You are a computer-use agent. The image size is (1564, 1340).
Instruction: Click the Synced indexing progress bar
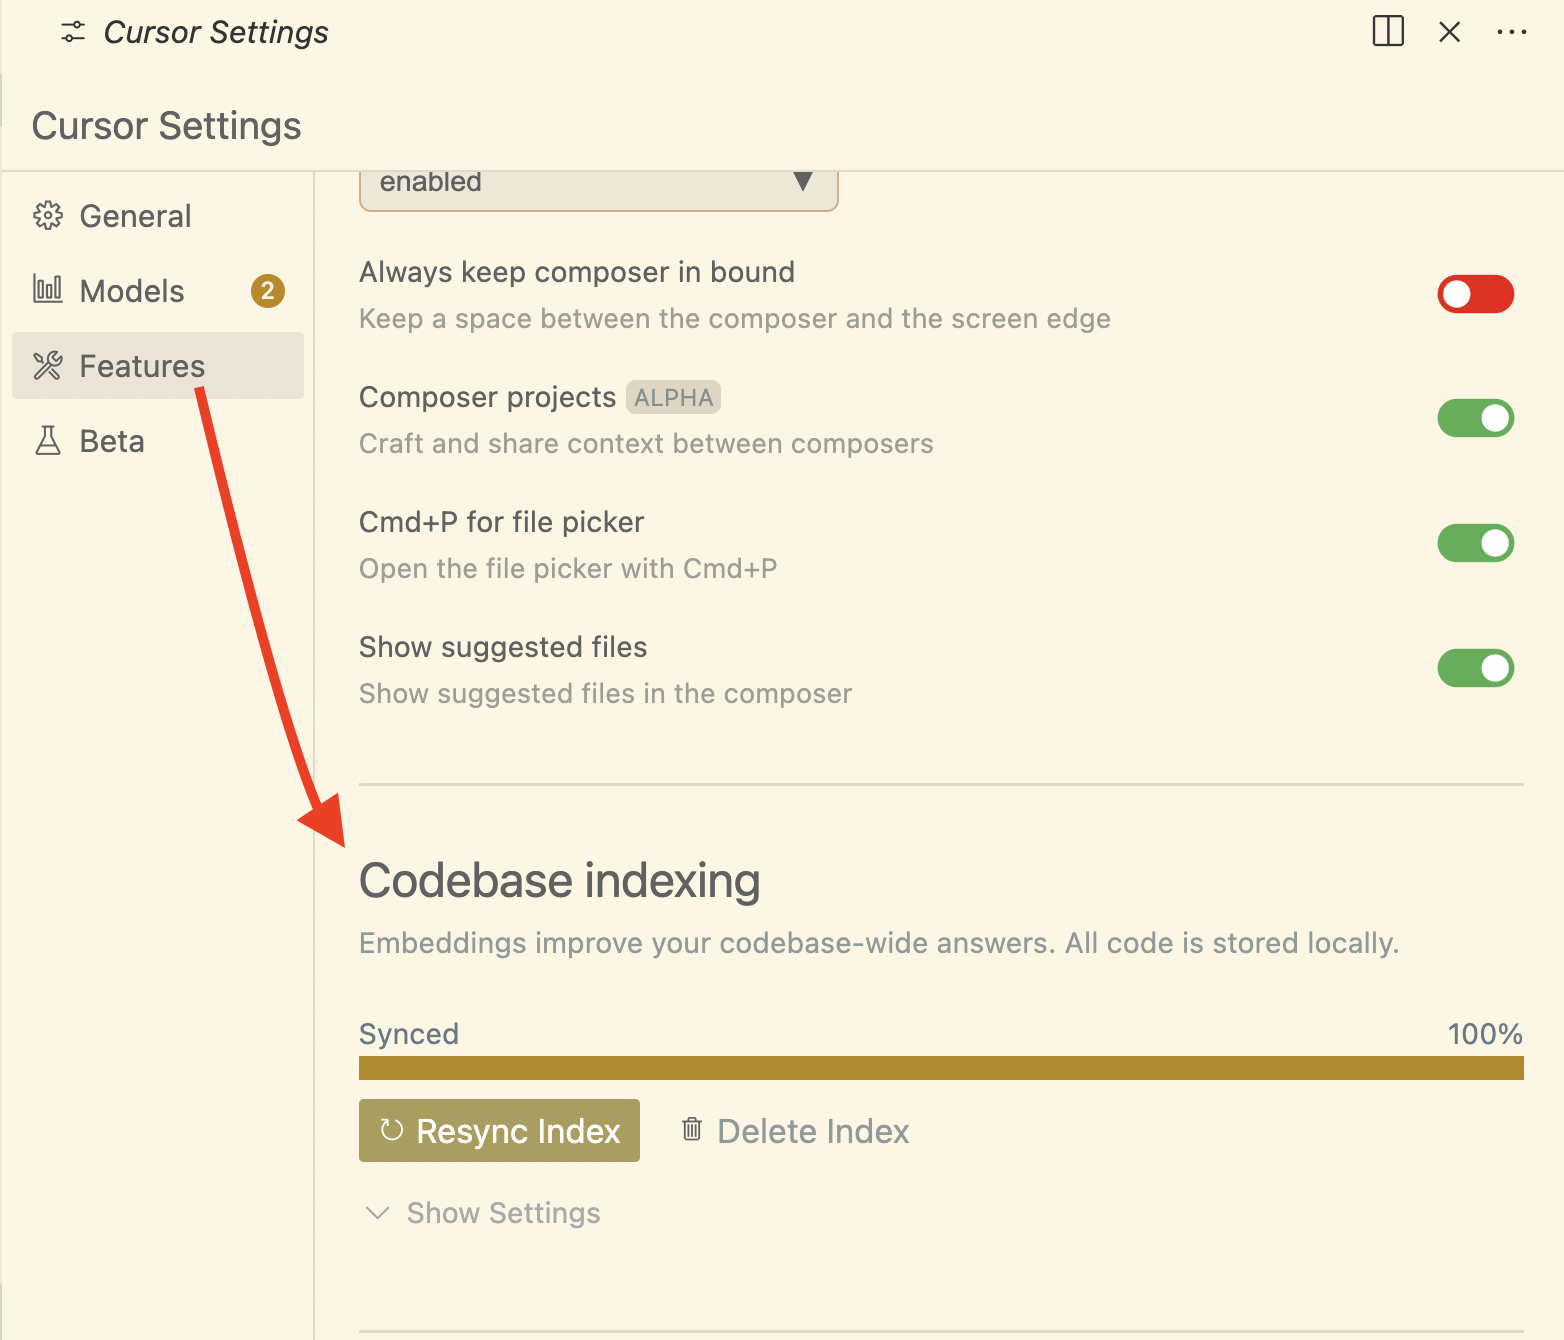click(941, 1068)
